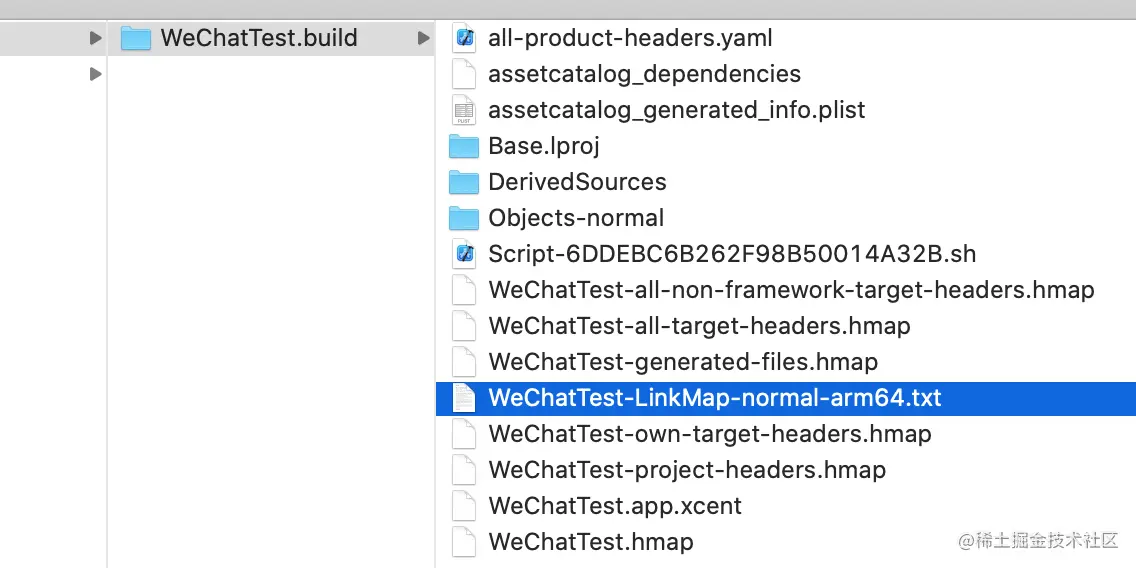The image size is (1136, 568).
Task: Select WeChatTest-all-target-headers.hmap name
Action: click(x=699, y=326)
